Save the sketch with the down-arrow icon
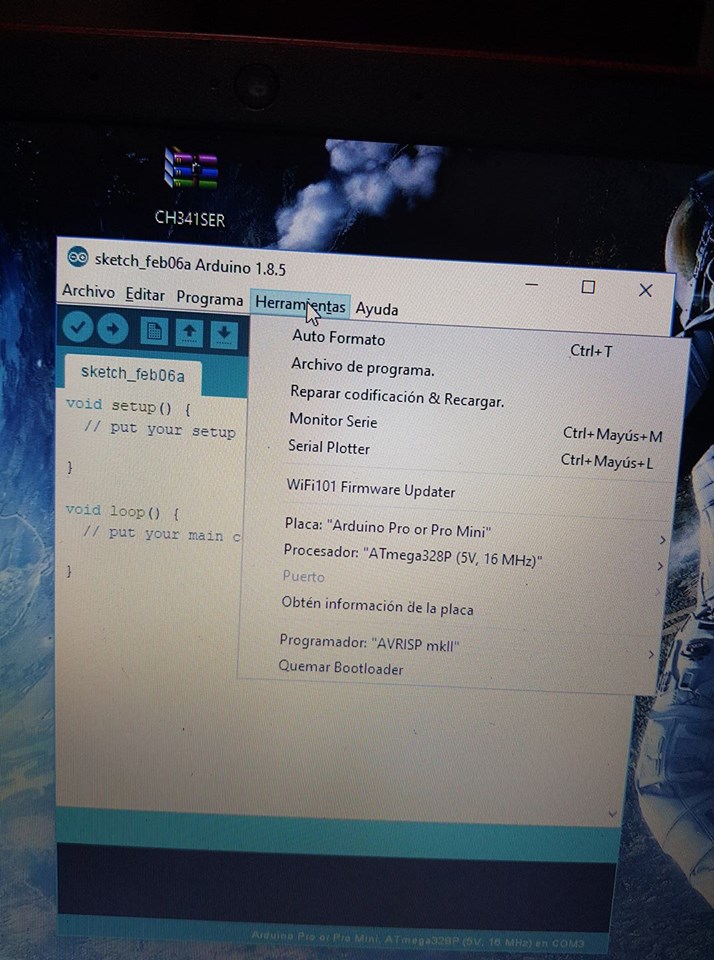The height and width of the screenshot is (960, 714). pos(224,335)
